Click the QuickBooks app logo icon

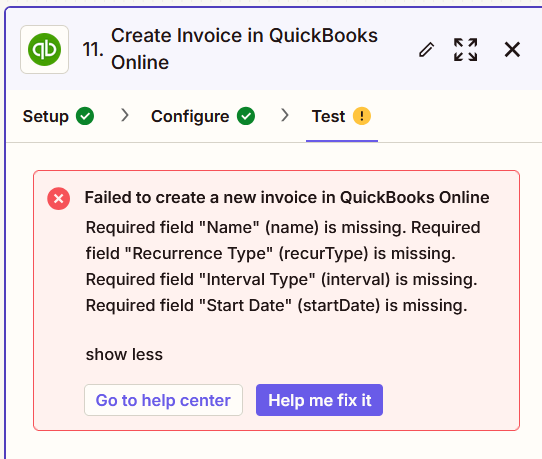click(x=45, y=49)
